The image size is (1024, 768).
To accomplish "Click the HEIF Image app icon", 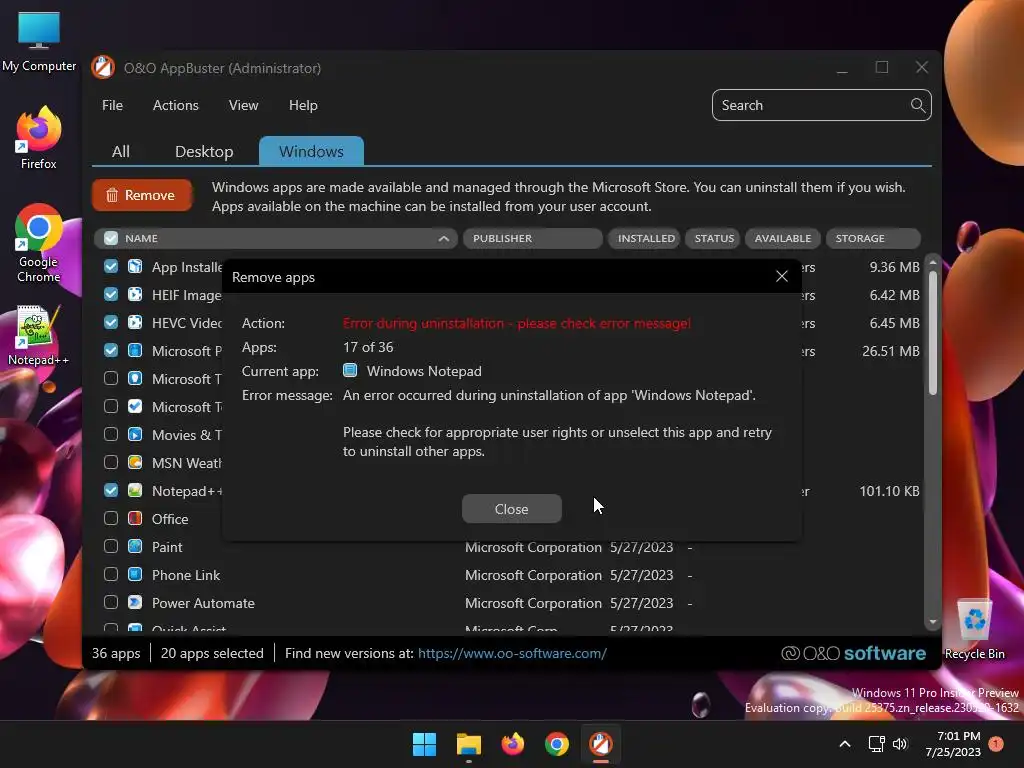I will click(135, 295).
